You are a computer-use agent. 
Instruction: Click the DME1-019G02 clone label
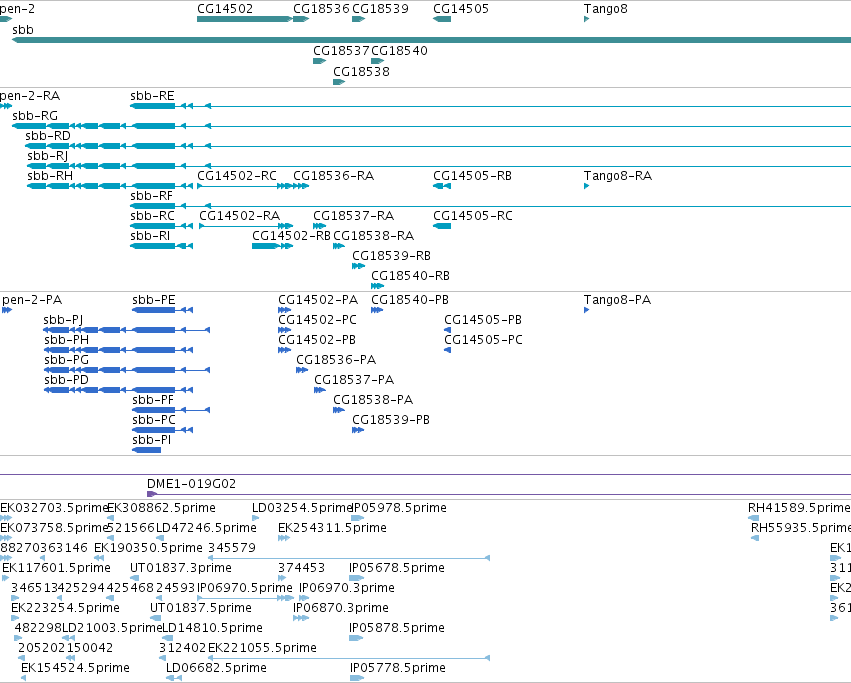(191, 484)
